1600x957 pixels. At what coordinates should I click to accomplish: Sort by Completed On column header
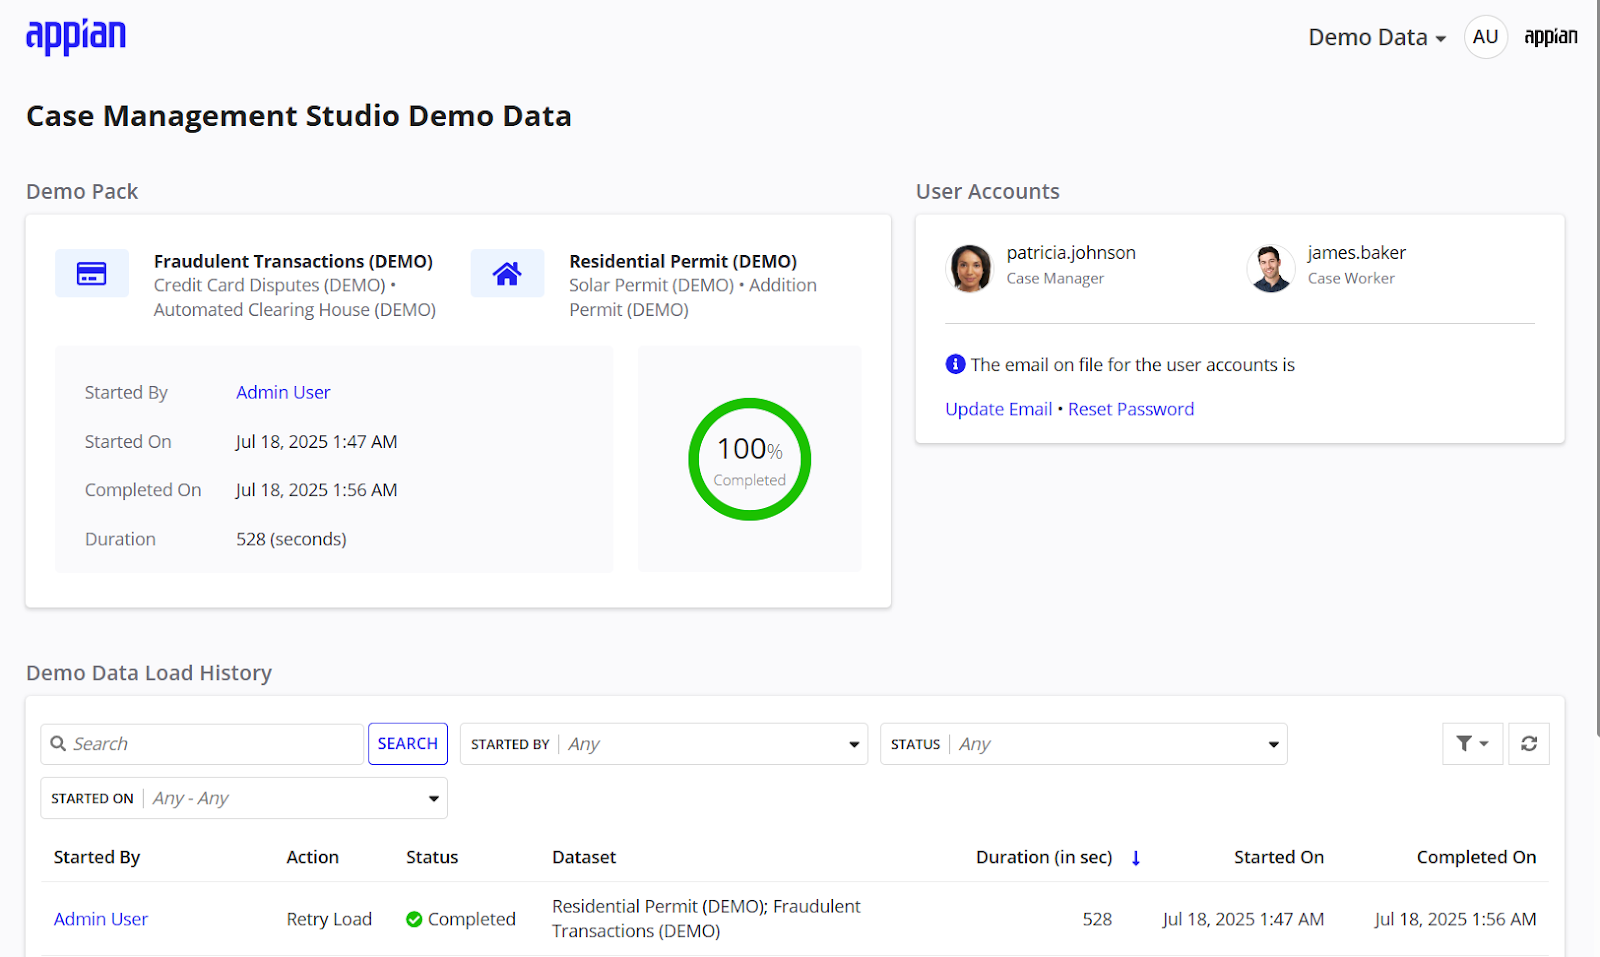[x=1476, y=857]
